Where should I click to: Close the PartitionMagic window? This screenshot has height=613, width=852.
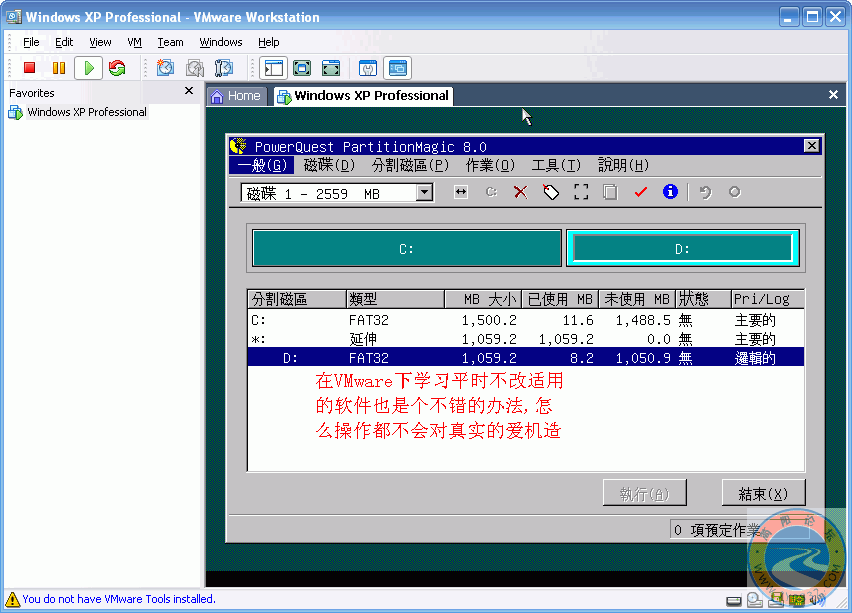click(x=811, y=146)
